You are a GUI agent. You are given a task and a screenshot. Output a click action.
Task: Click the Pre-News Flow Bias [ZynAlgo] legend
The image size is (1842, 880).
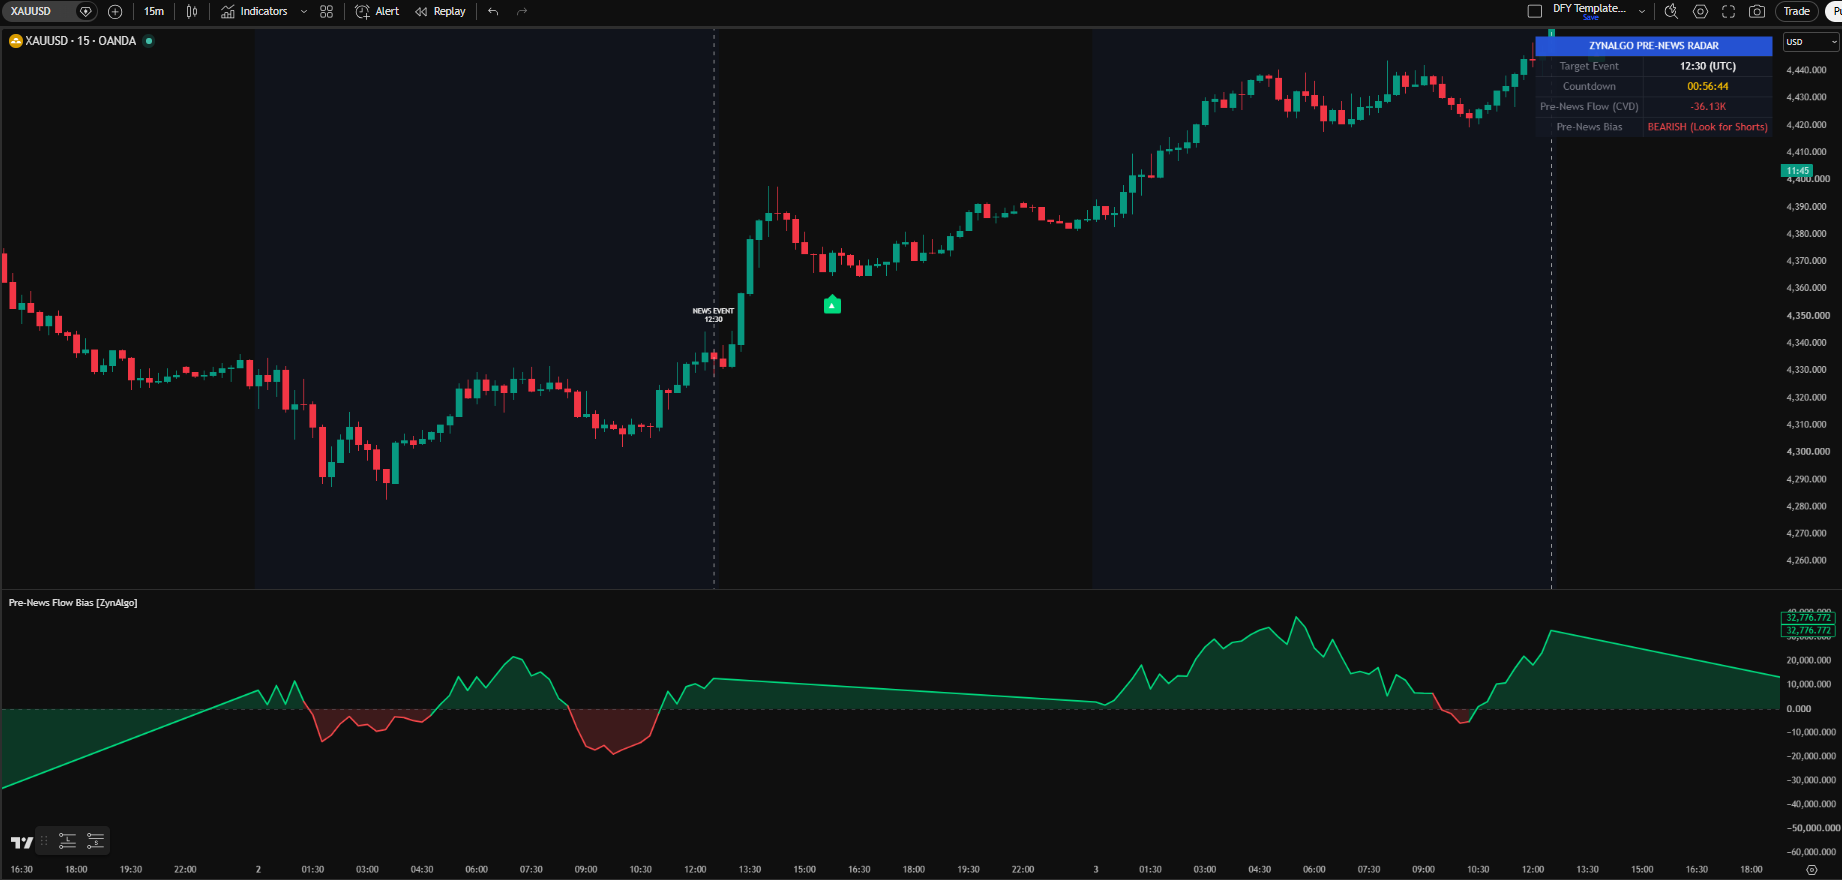pos(73,603)
